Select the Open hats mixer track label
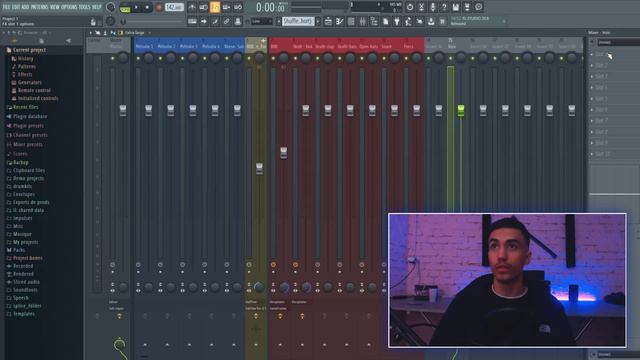The width and height of the screenshot is (640, 360). (x=368, y=47)
